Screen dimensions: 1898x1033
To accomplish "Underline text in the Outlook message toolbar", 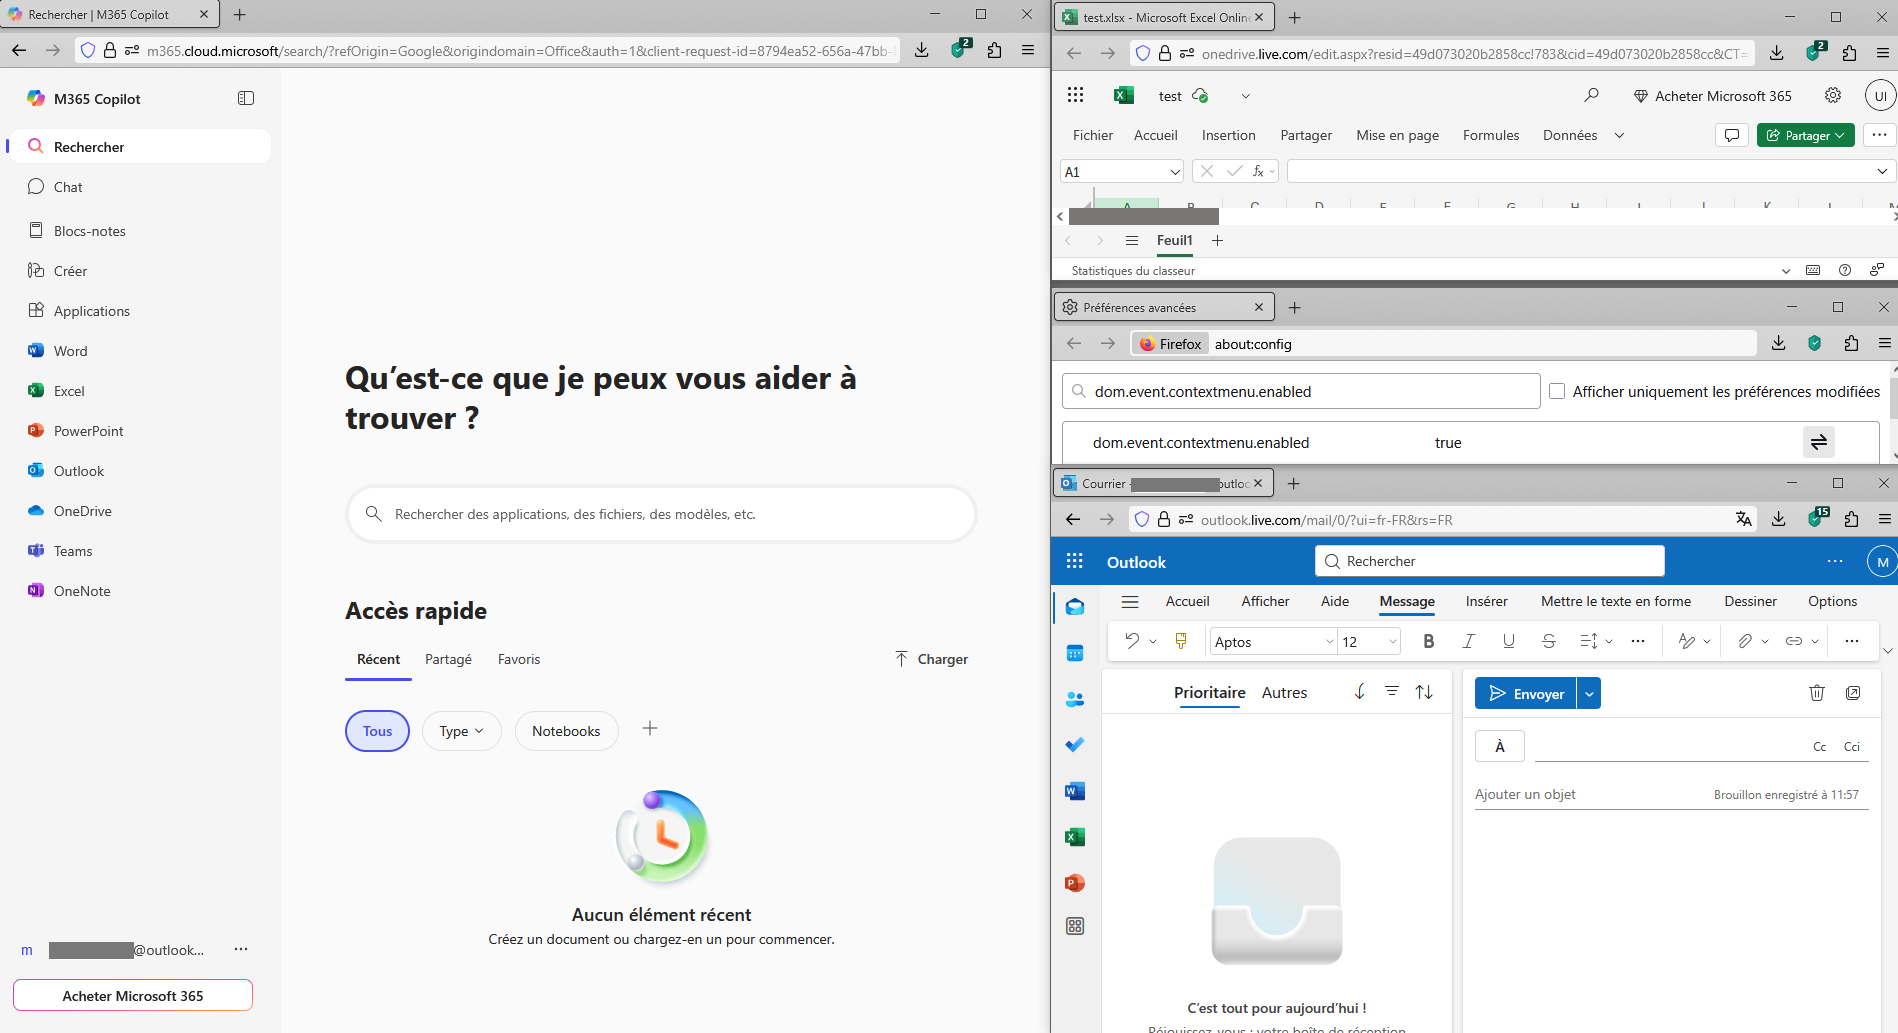I will click(1509, 641).
